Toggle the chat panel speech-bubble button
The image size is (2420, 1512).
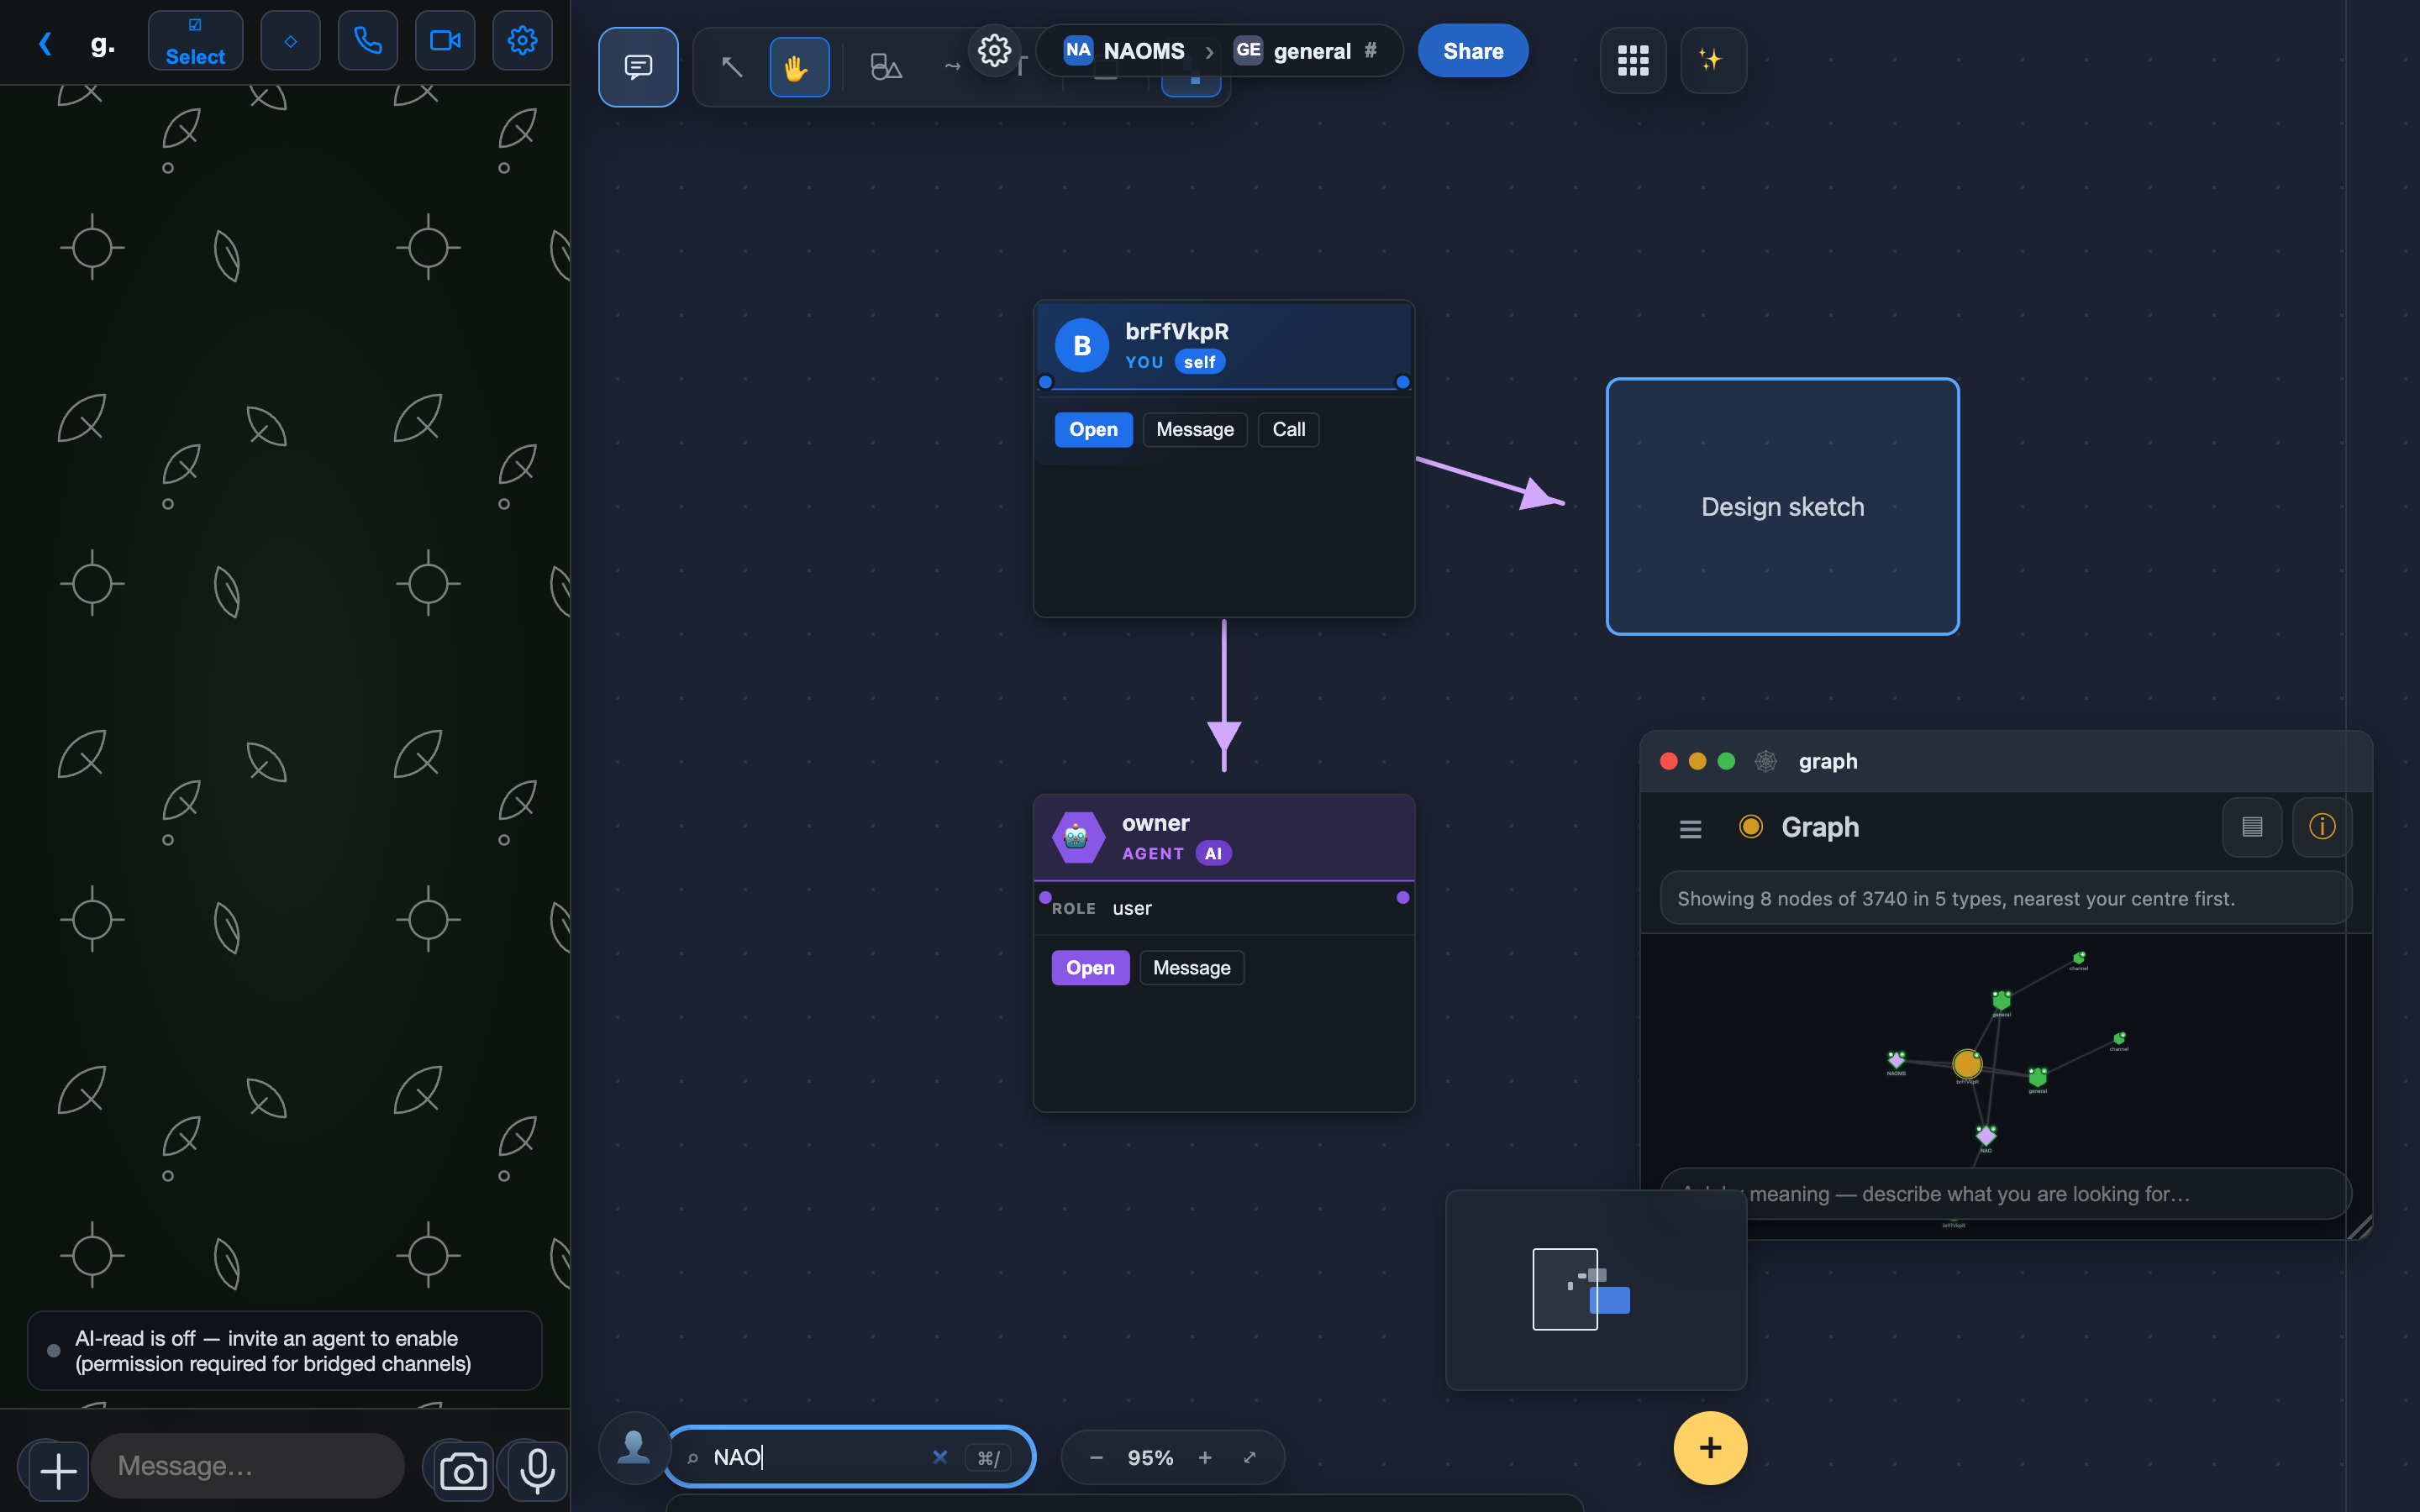tap(638, 67)
